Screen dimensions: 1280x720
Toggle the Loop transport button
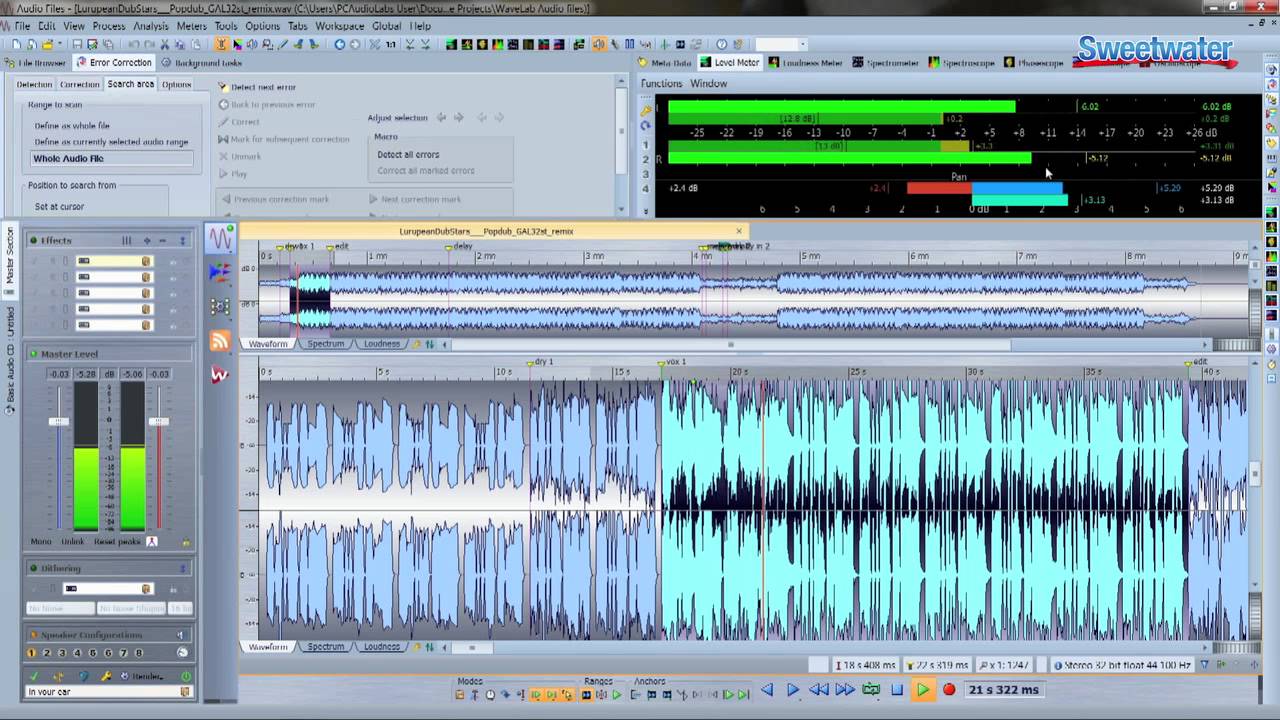pos(871,689)
